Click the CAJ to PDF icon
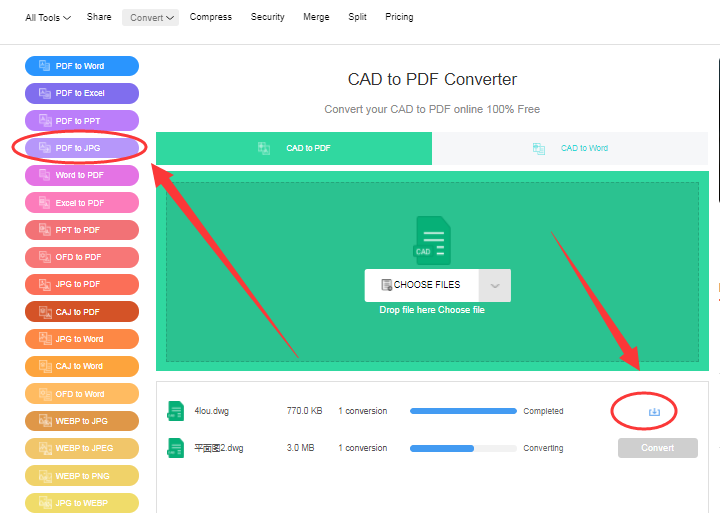Viewport: 720px width, 513px height. 45,312
